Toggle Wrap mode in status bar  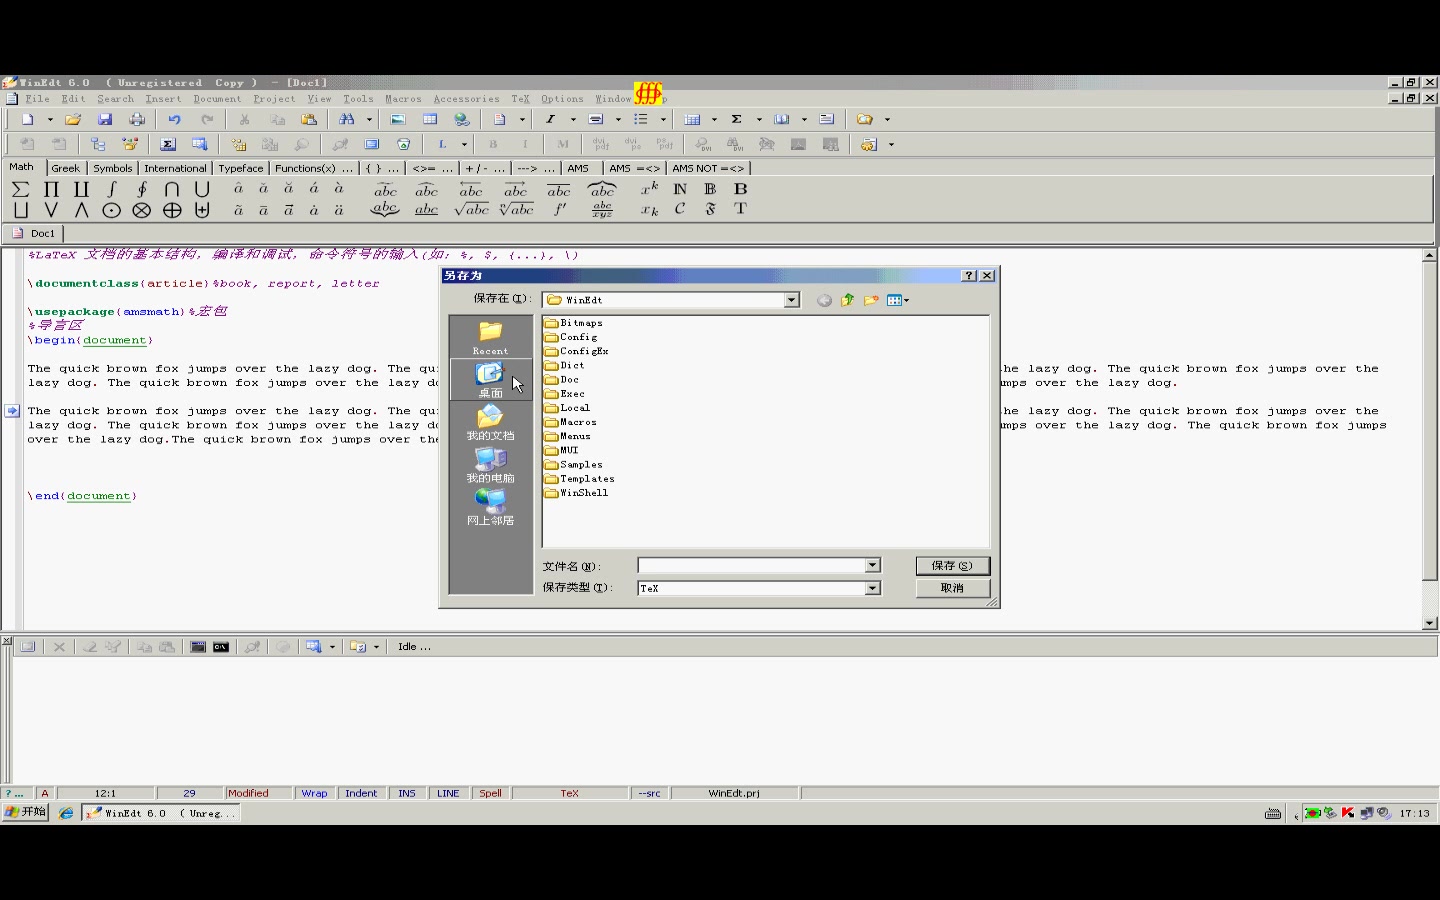(314, 793)
